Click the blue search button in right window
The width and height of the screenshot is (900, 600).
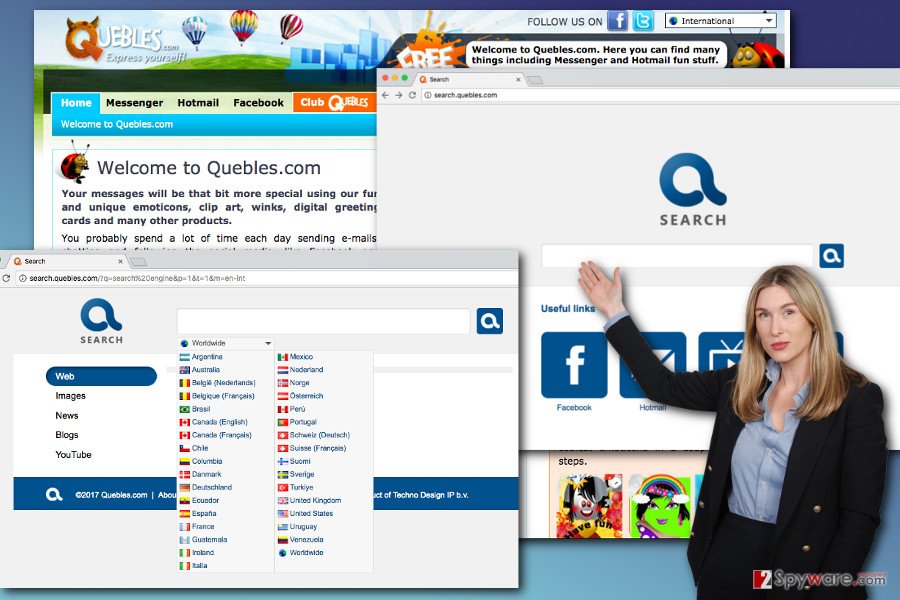(831, 256)
